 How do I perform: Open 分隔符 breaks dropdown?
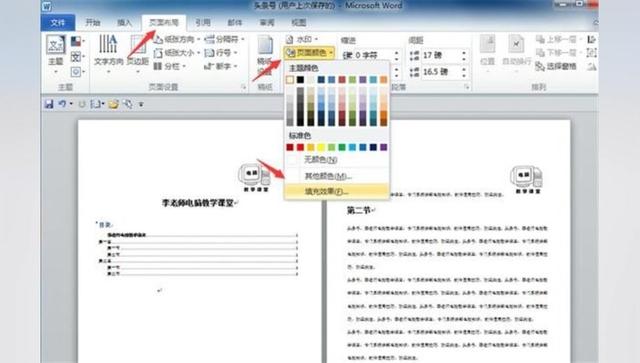pyautogui.click(x=224, y=40)
